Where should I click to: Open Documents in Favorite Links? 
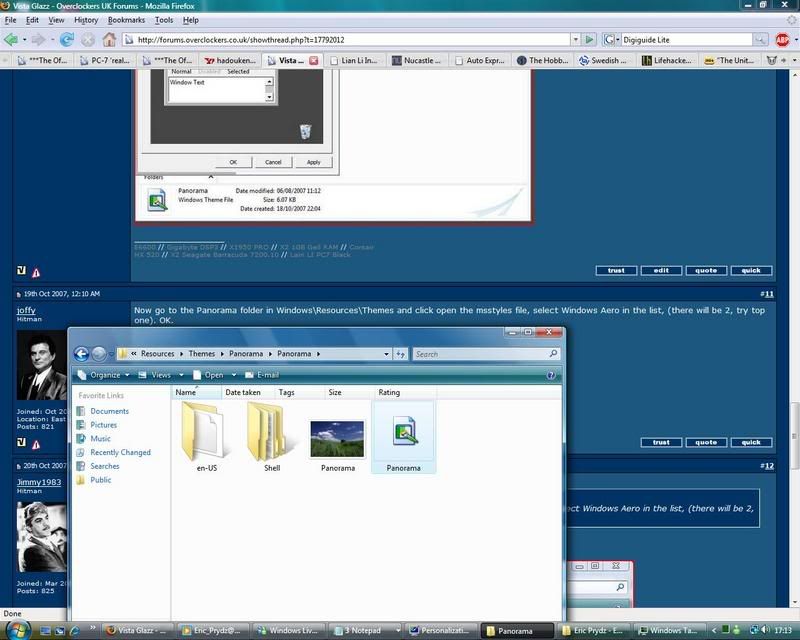109,411
